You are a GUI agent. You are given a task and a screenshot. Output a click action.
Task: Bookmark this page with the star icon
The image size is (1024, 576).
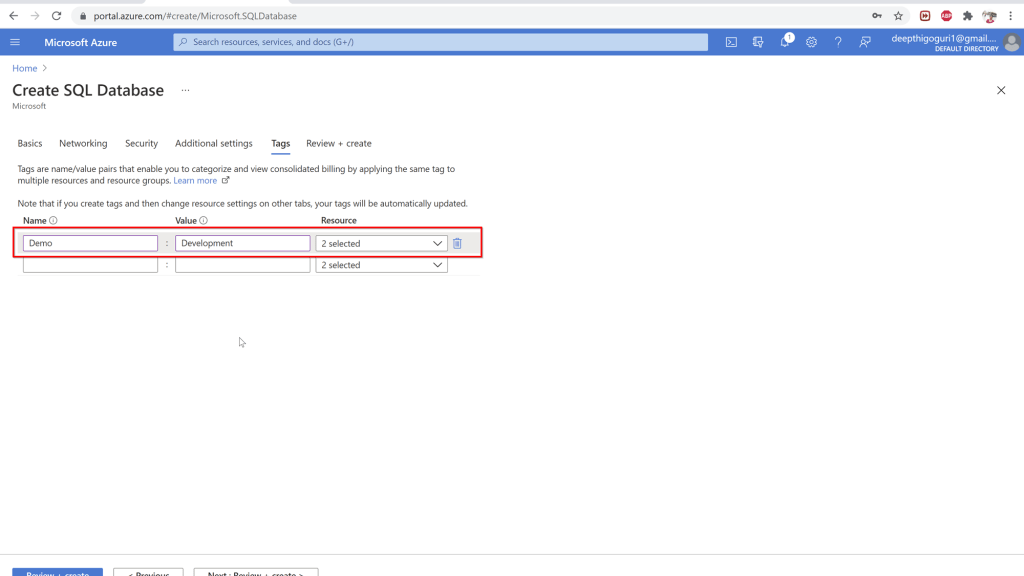pyautogui.click(x=898, y=16)
